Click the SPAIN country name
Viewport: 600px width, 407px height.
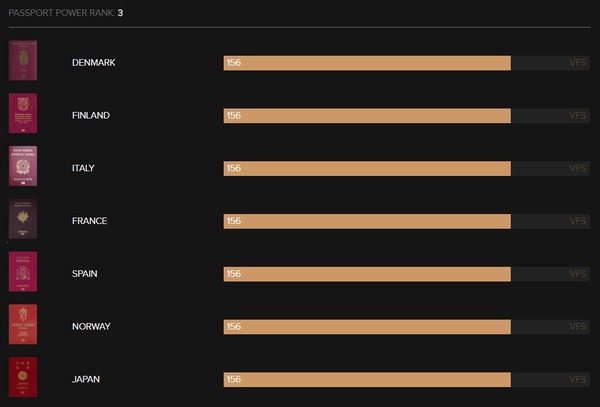tap(85, 274)
